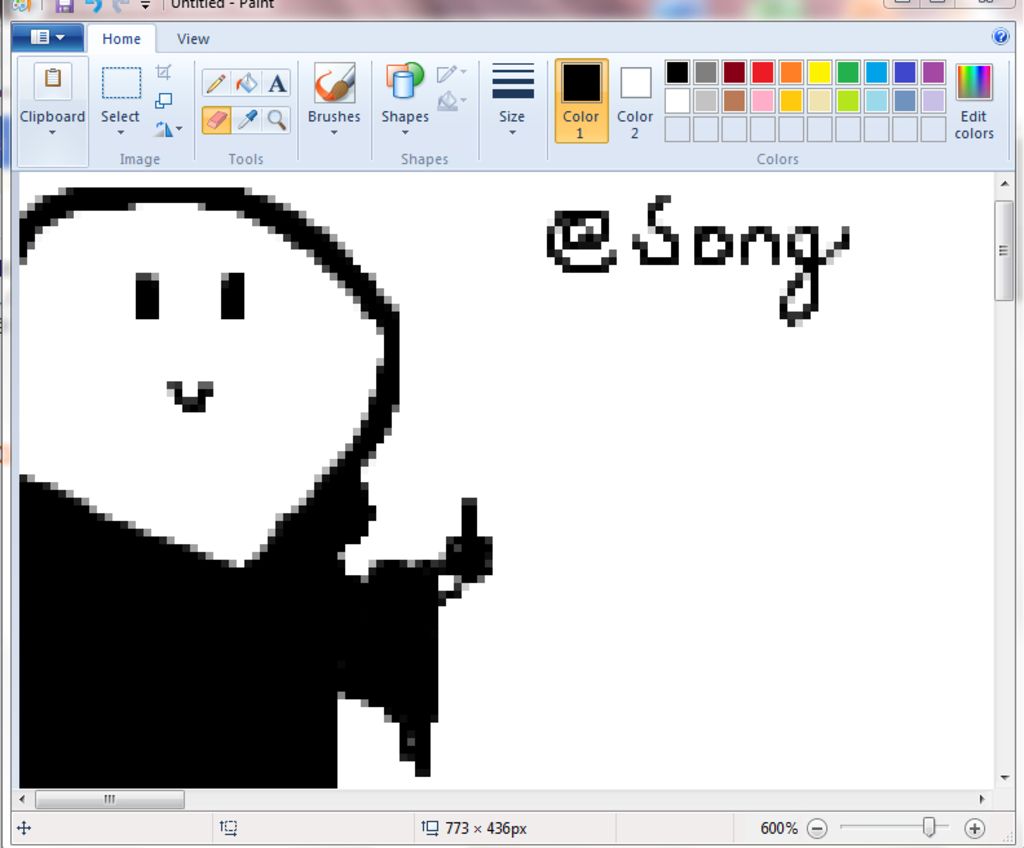The height and width of the screenshot is (848, 1024).
Task: Pick the yellow color swatch
Action: coord(820,72)
